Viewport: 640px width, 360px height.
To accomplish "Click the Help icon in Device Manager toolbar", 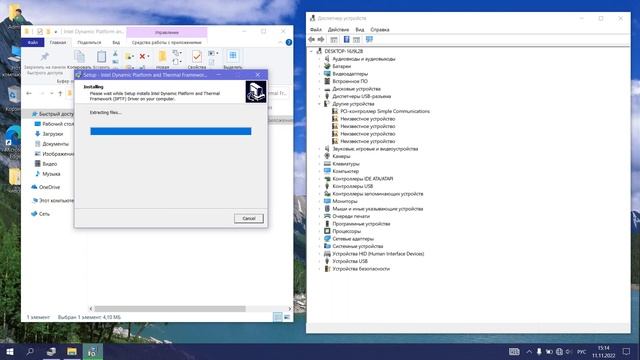I will coord(347,40).
